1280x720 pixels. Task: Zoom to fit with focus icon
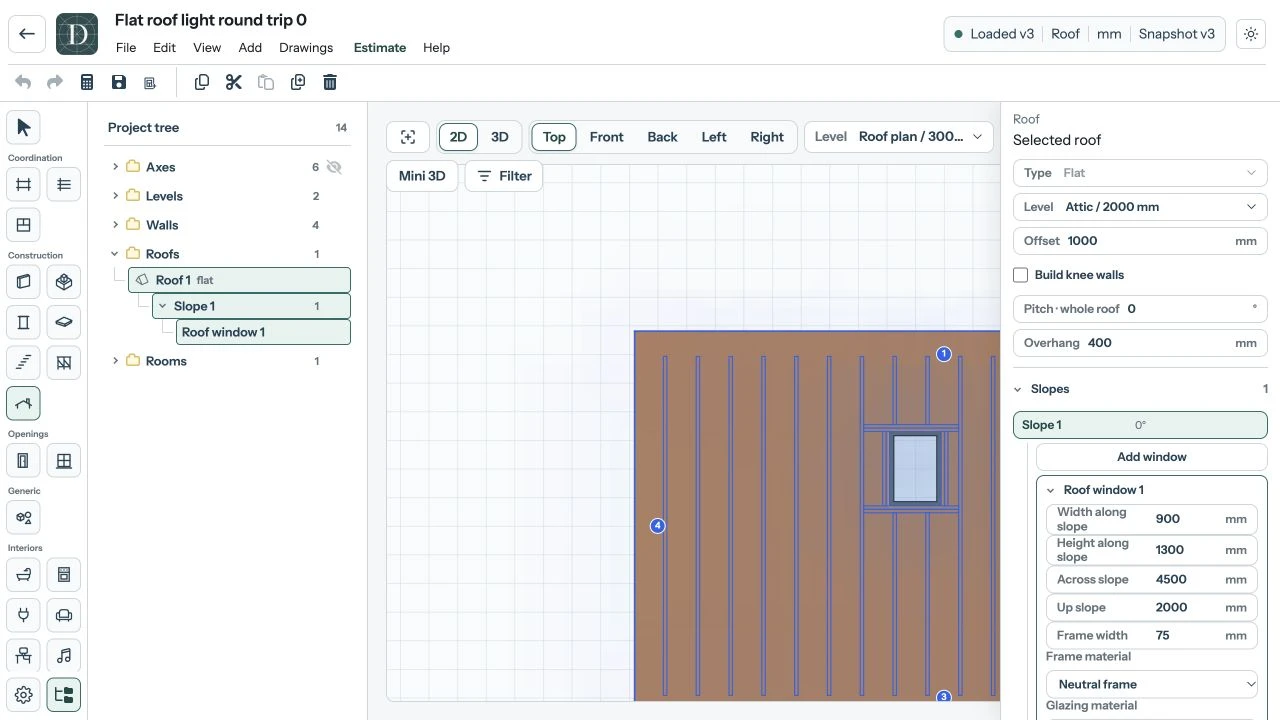pos(408,137)
